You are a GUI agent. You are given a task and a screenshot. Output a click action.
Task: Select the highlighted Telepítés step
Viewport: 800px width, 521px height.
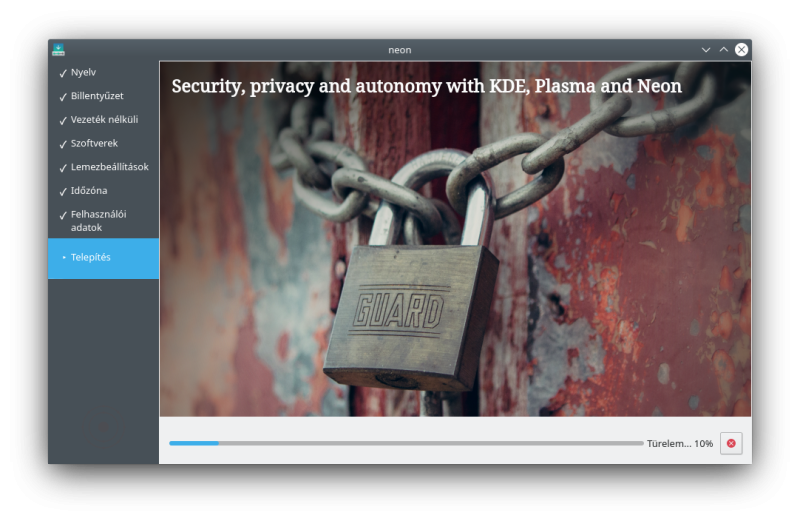click(104, 258)
